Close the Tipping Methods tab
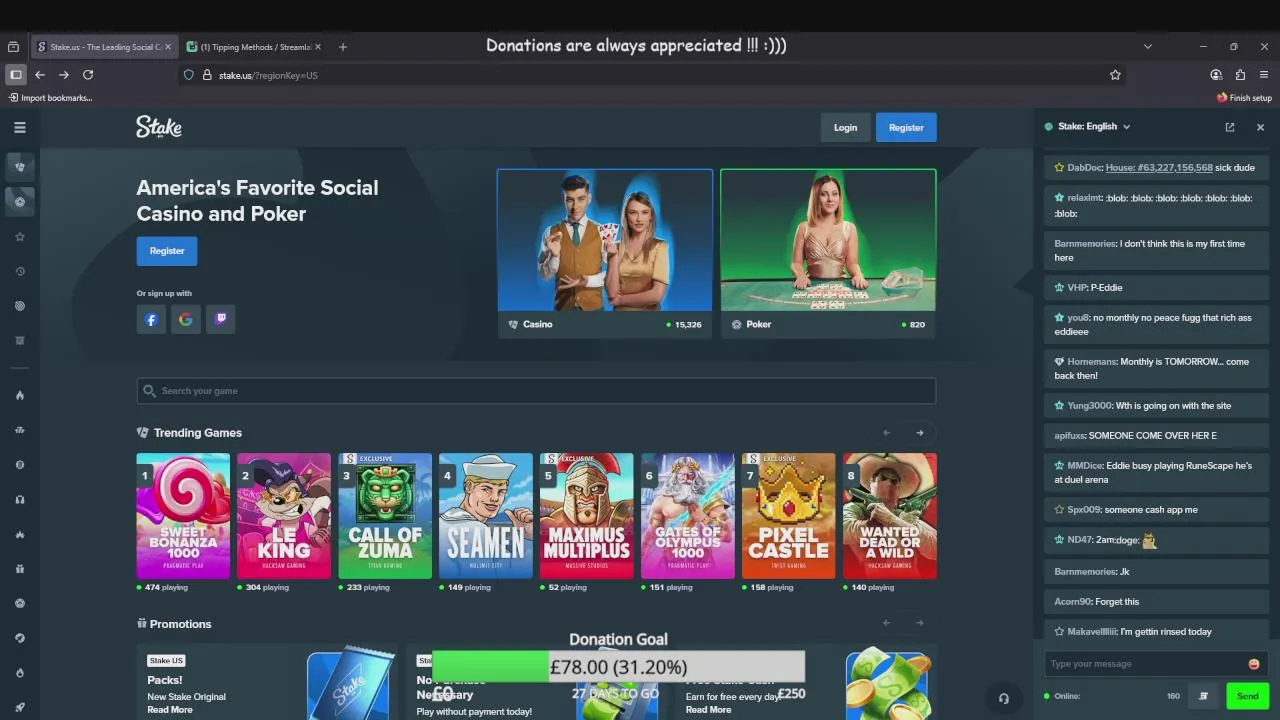The width and height of the screenshot is (1280, 720). click(x=318, y=47)
